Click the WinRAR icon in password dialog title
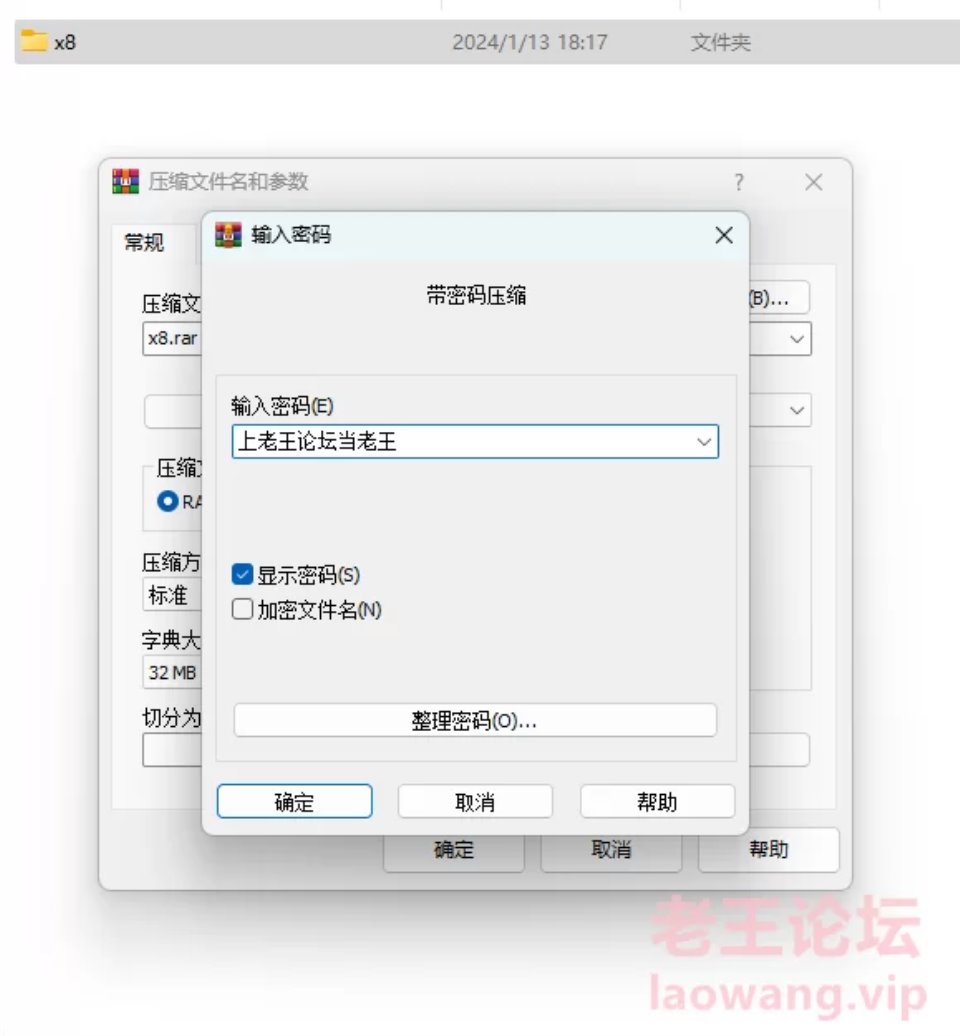The height and width of the screenshot is (1036, 960). pyautogui.click(x=229, y=235)
